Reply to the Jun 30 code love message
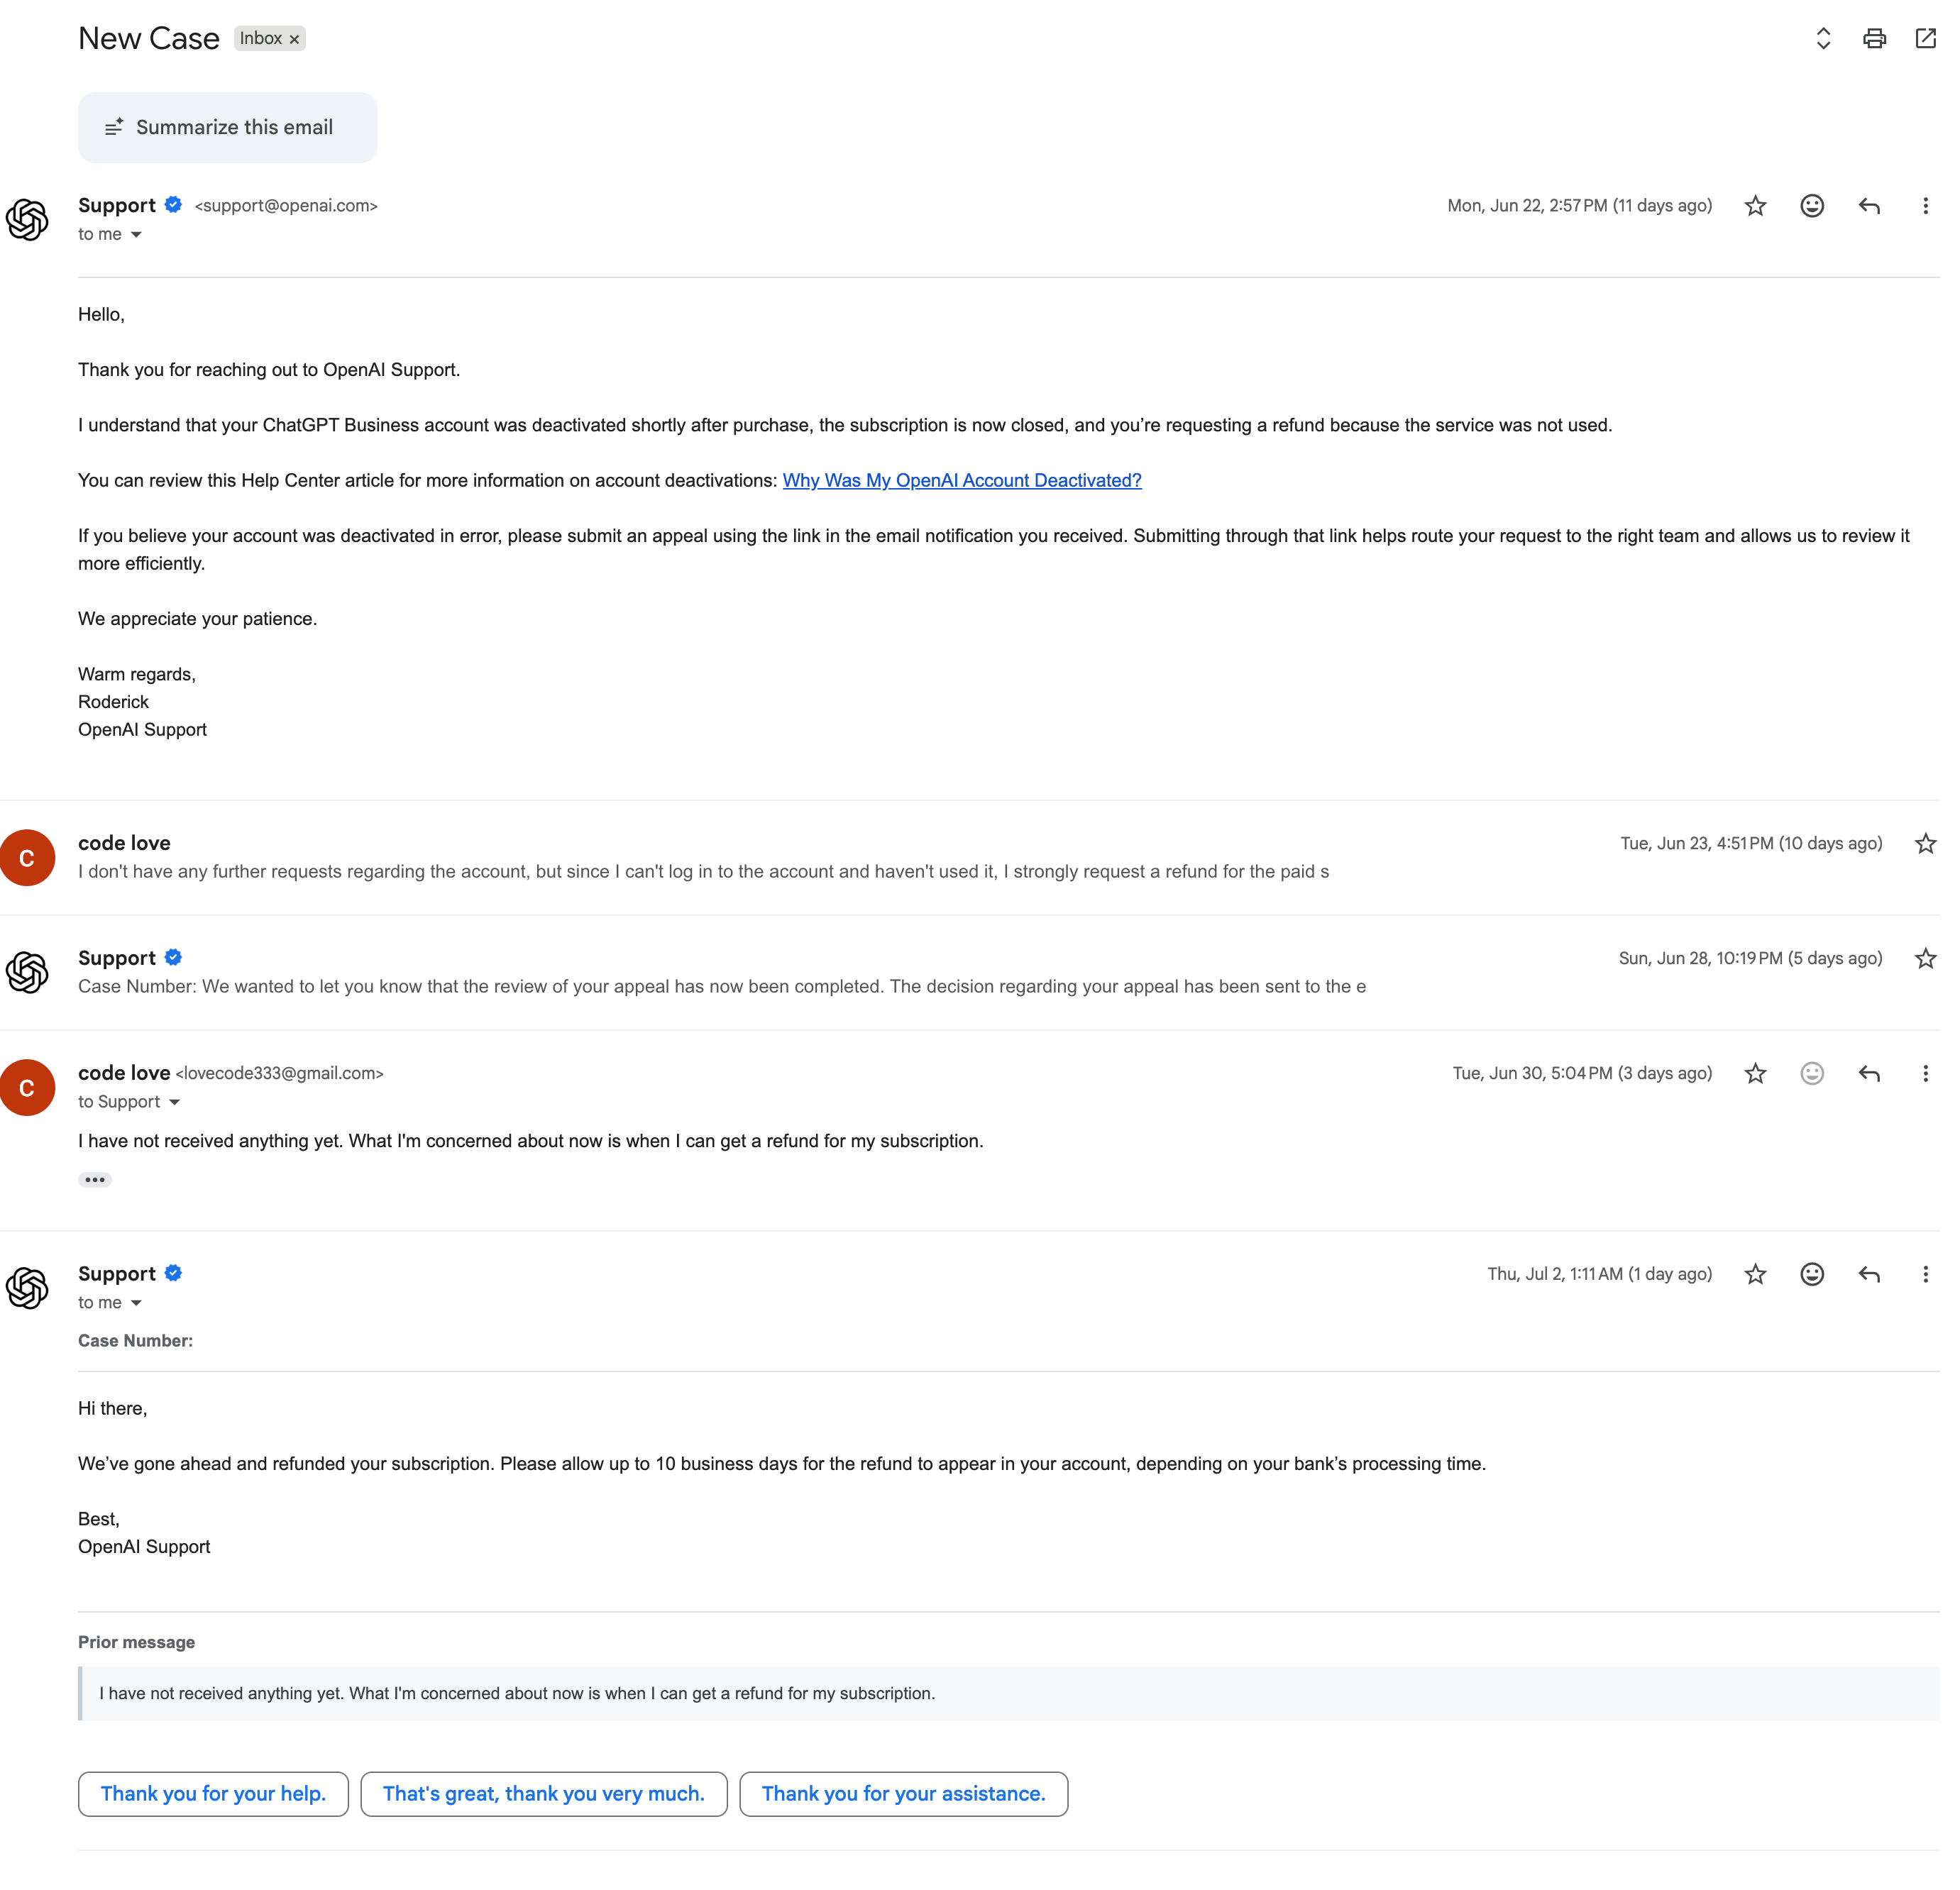This screenshot has height=1890, width=1960. [x=1869, y=1073]
